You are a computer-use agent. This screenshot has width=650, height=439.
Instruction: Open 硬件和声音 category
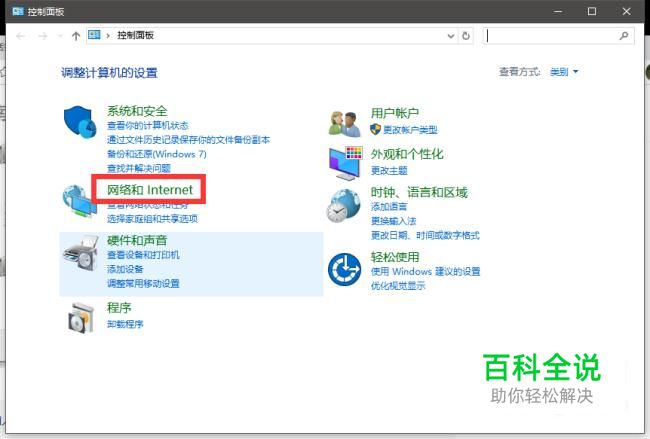pos(137,240)
